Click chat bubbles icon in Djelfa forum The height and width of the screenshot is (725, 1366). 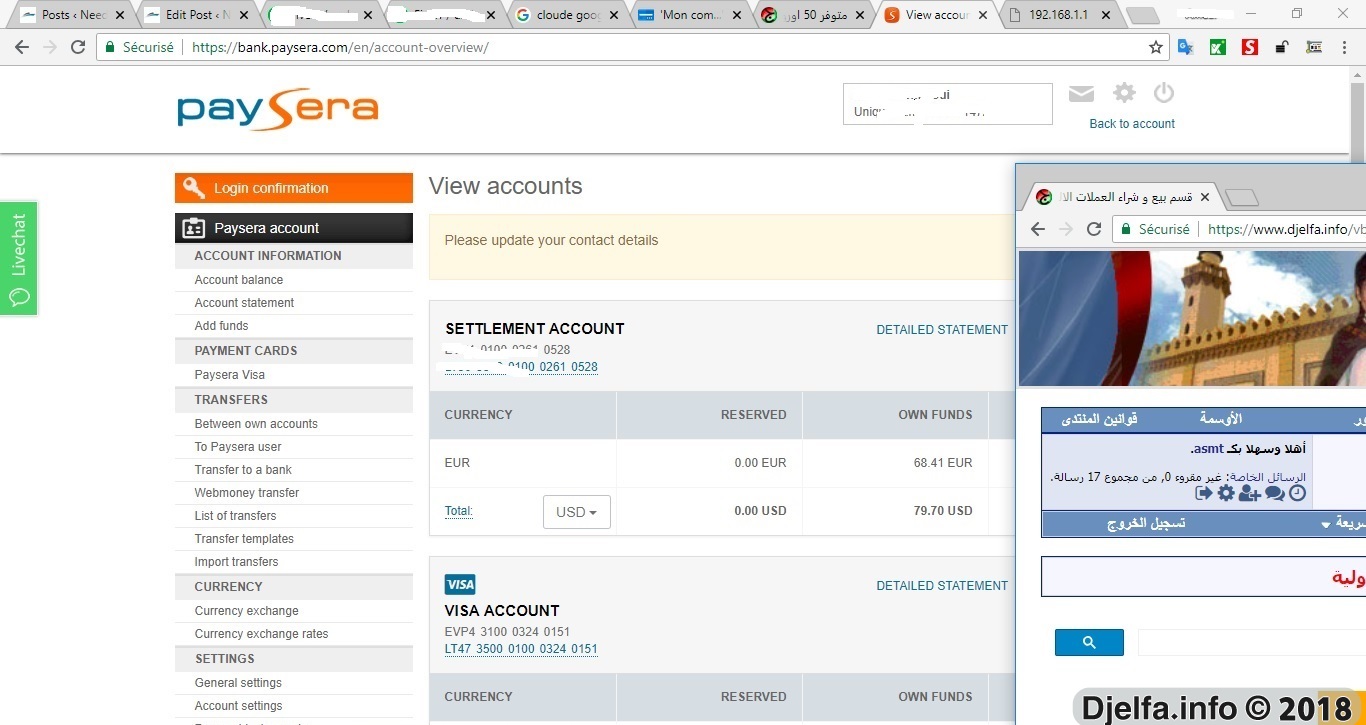click(1274, 493)
